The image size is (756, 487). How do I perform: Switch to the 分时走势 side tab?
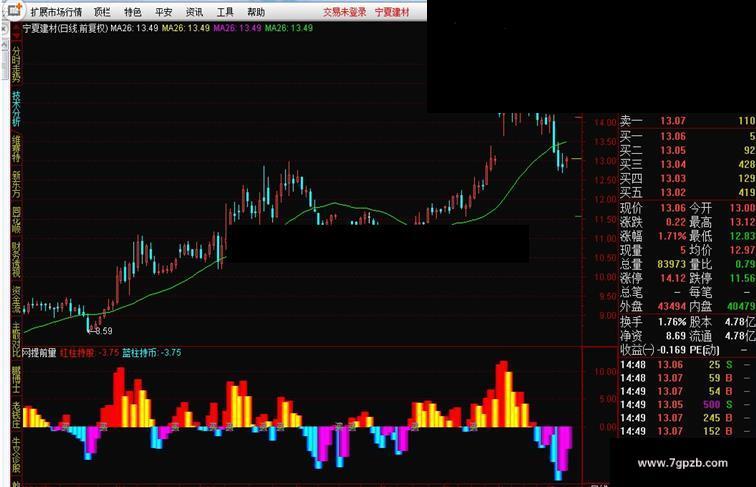click(x=16, y=64)
